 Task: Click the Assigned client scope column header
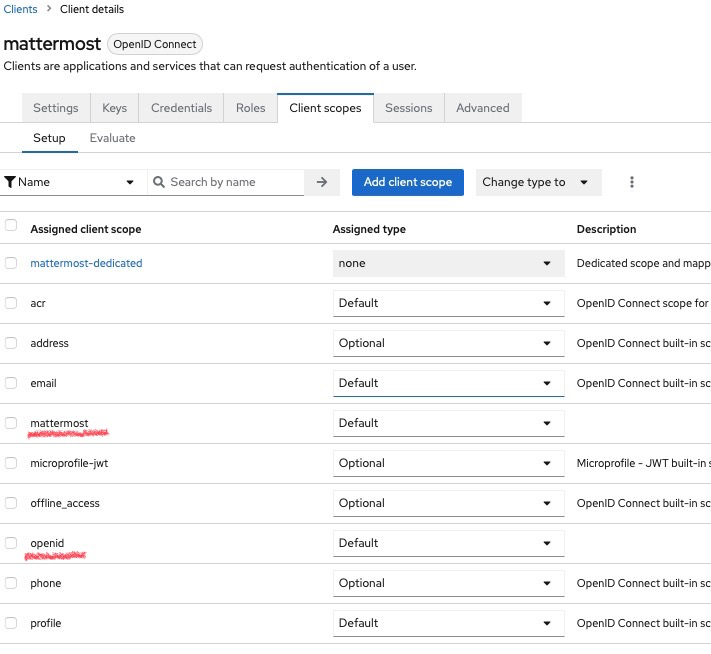point(86,229)
